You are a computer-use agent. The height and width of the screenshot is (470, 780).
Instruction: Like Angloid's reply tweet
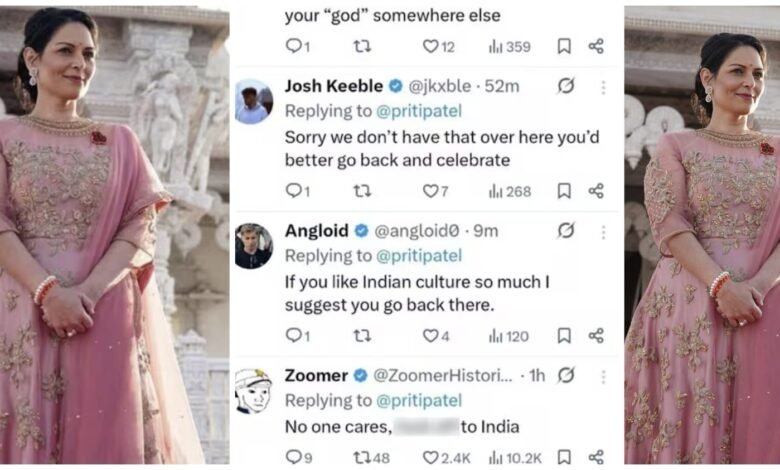(430, 336)
